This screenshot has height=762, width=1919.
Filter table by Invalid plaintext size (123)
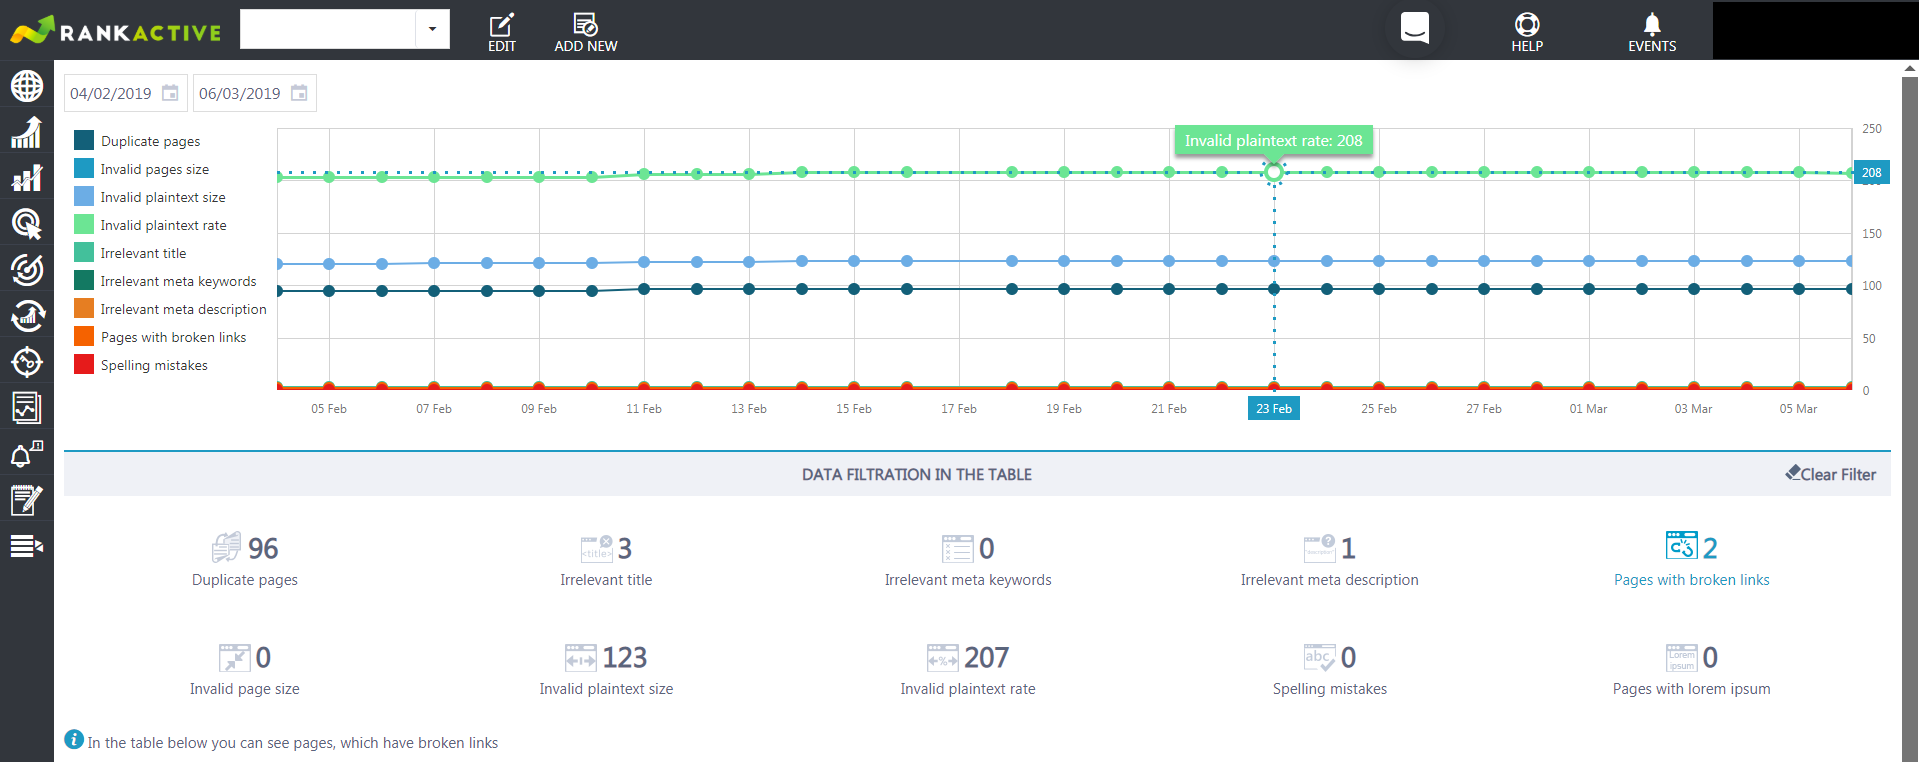606,669
